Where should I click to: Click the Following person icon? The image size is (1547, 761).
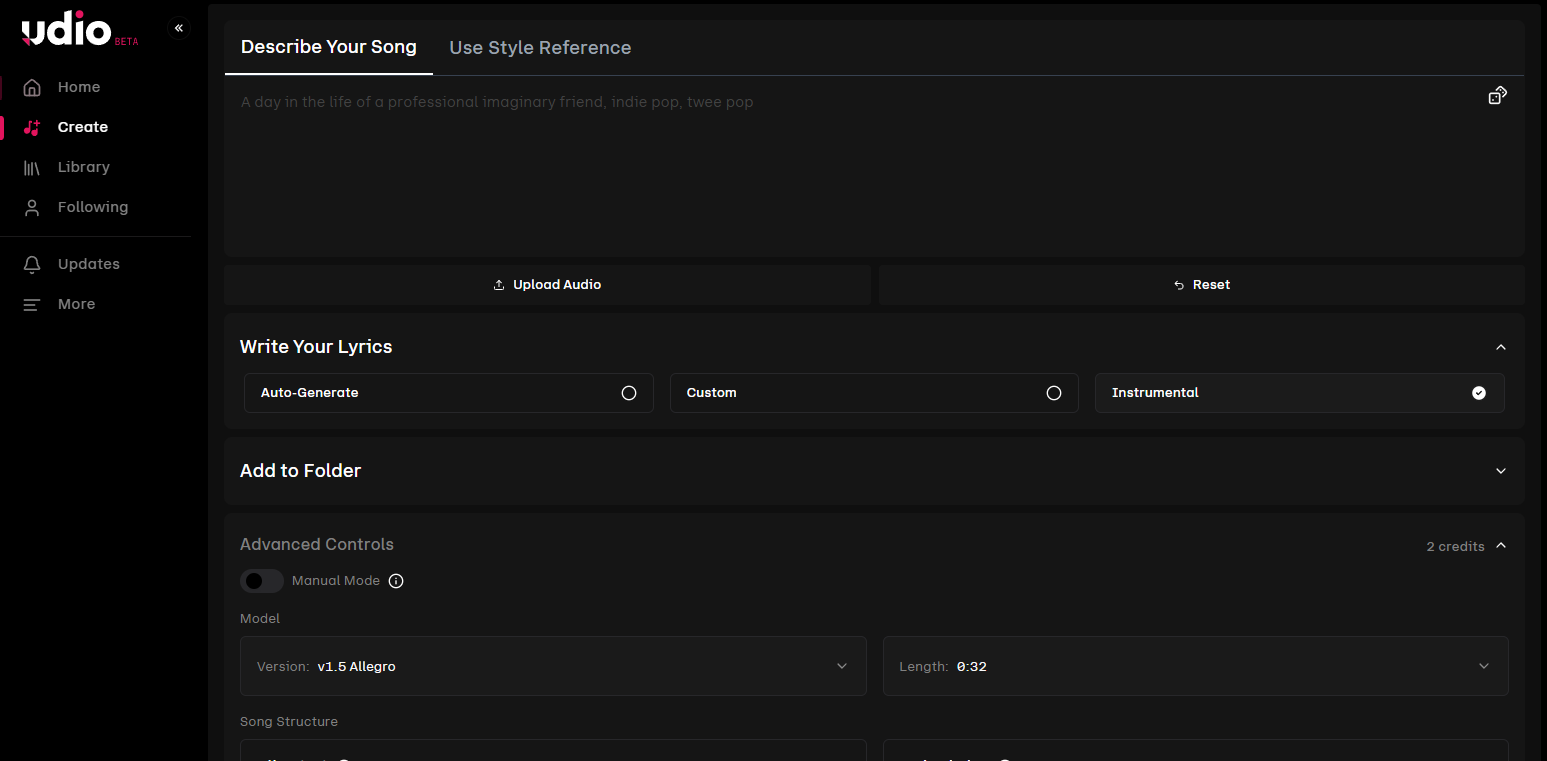pyautogui.click(x=32, y=207)
